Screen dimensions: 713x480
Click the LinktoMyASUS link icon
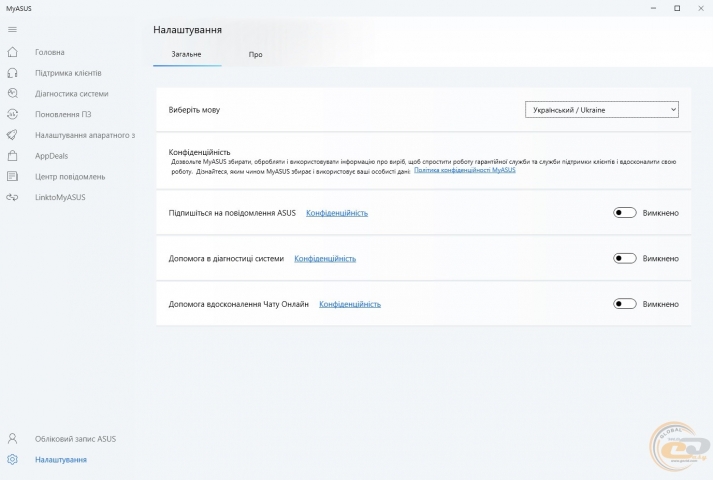pyautogui.click(x=12, y=197)
